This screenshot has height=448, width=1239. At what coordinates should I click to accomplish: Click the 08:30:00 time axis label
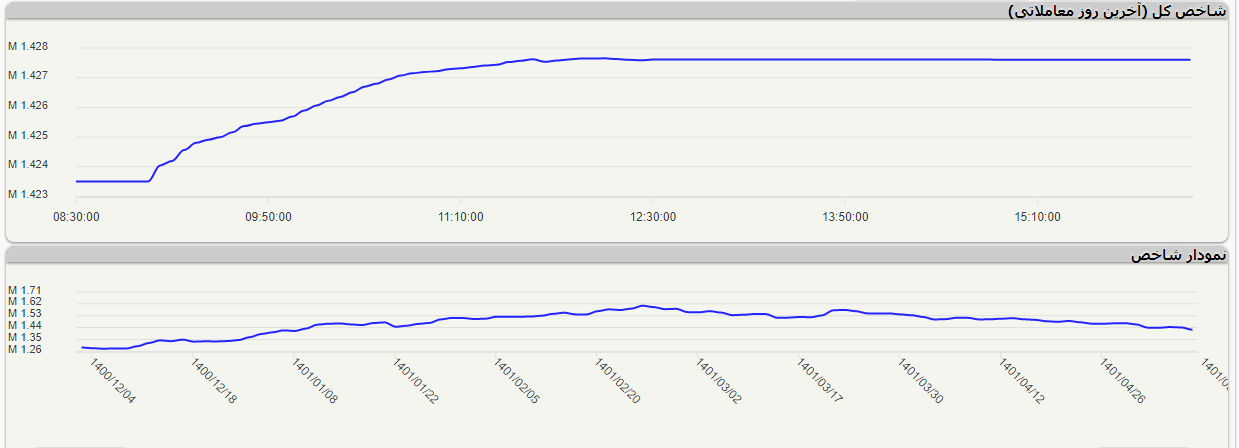pos(76,217)
